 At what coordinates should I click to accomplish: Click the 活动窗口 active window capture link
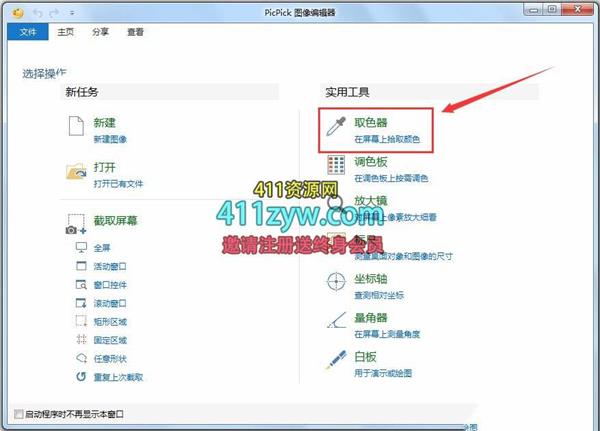(x=109, y=266)
